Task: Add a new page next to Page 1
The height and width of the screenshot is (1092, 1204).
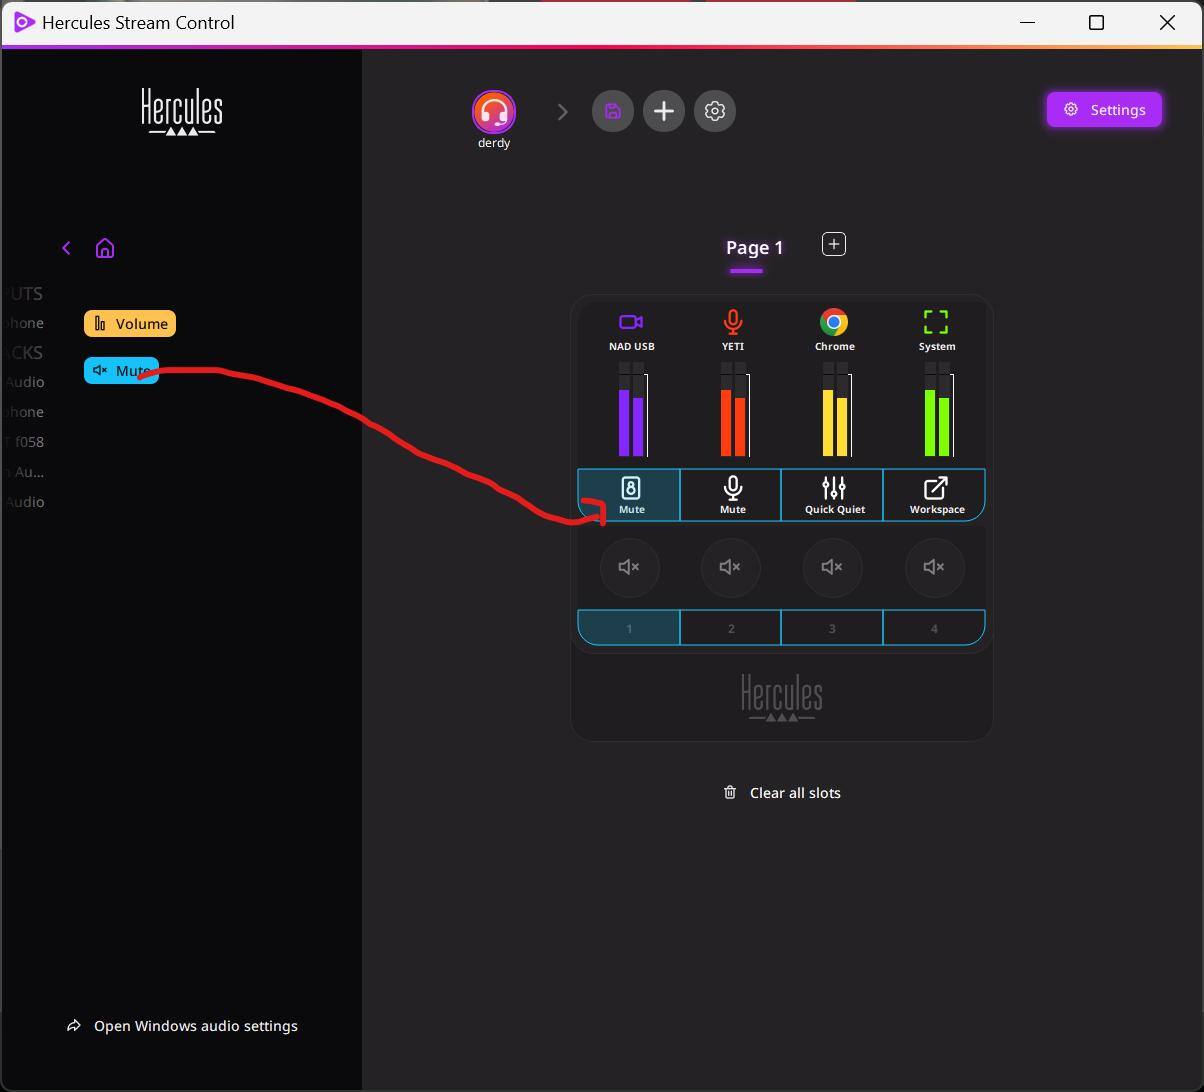Action: pos(834,244)
